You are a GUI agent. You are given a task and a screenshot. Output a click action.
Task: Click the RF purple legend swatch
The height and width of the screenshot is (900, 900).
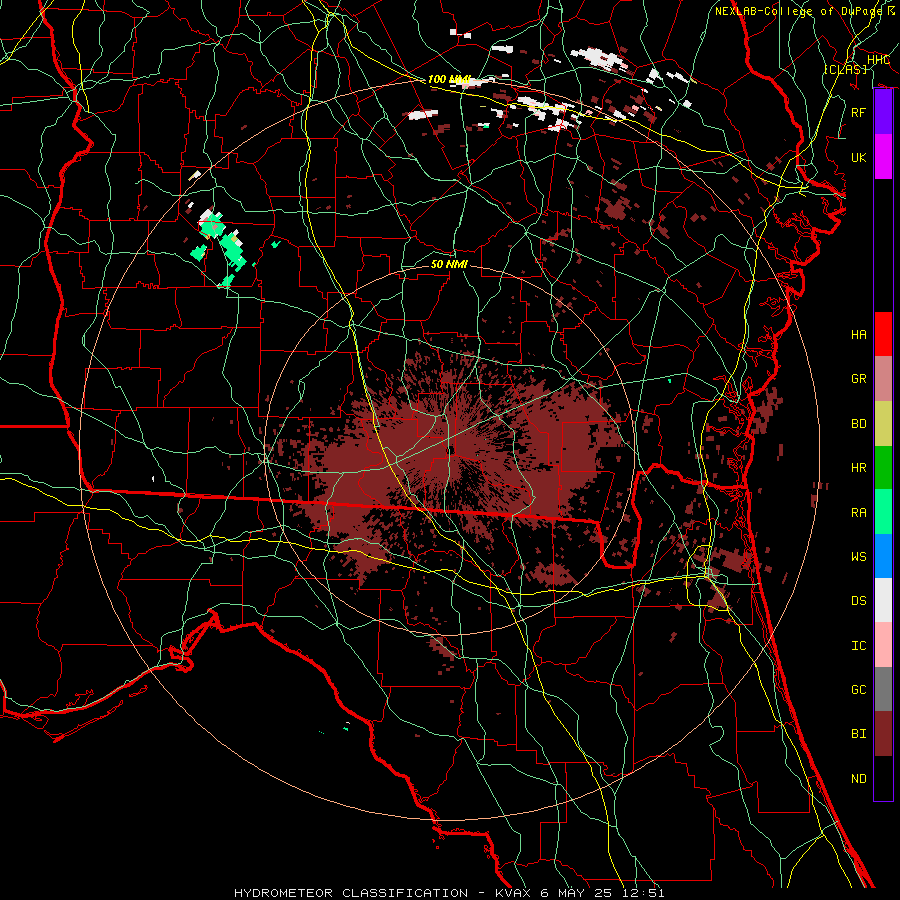(883, 112)
